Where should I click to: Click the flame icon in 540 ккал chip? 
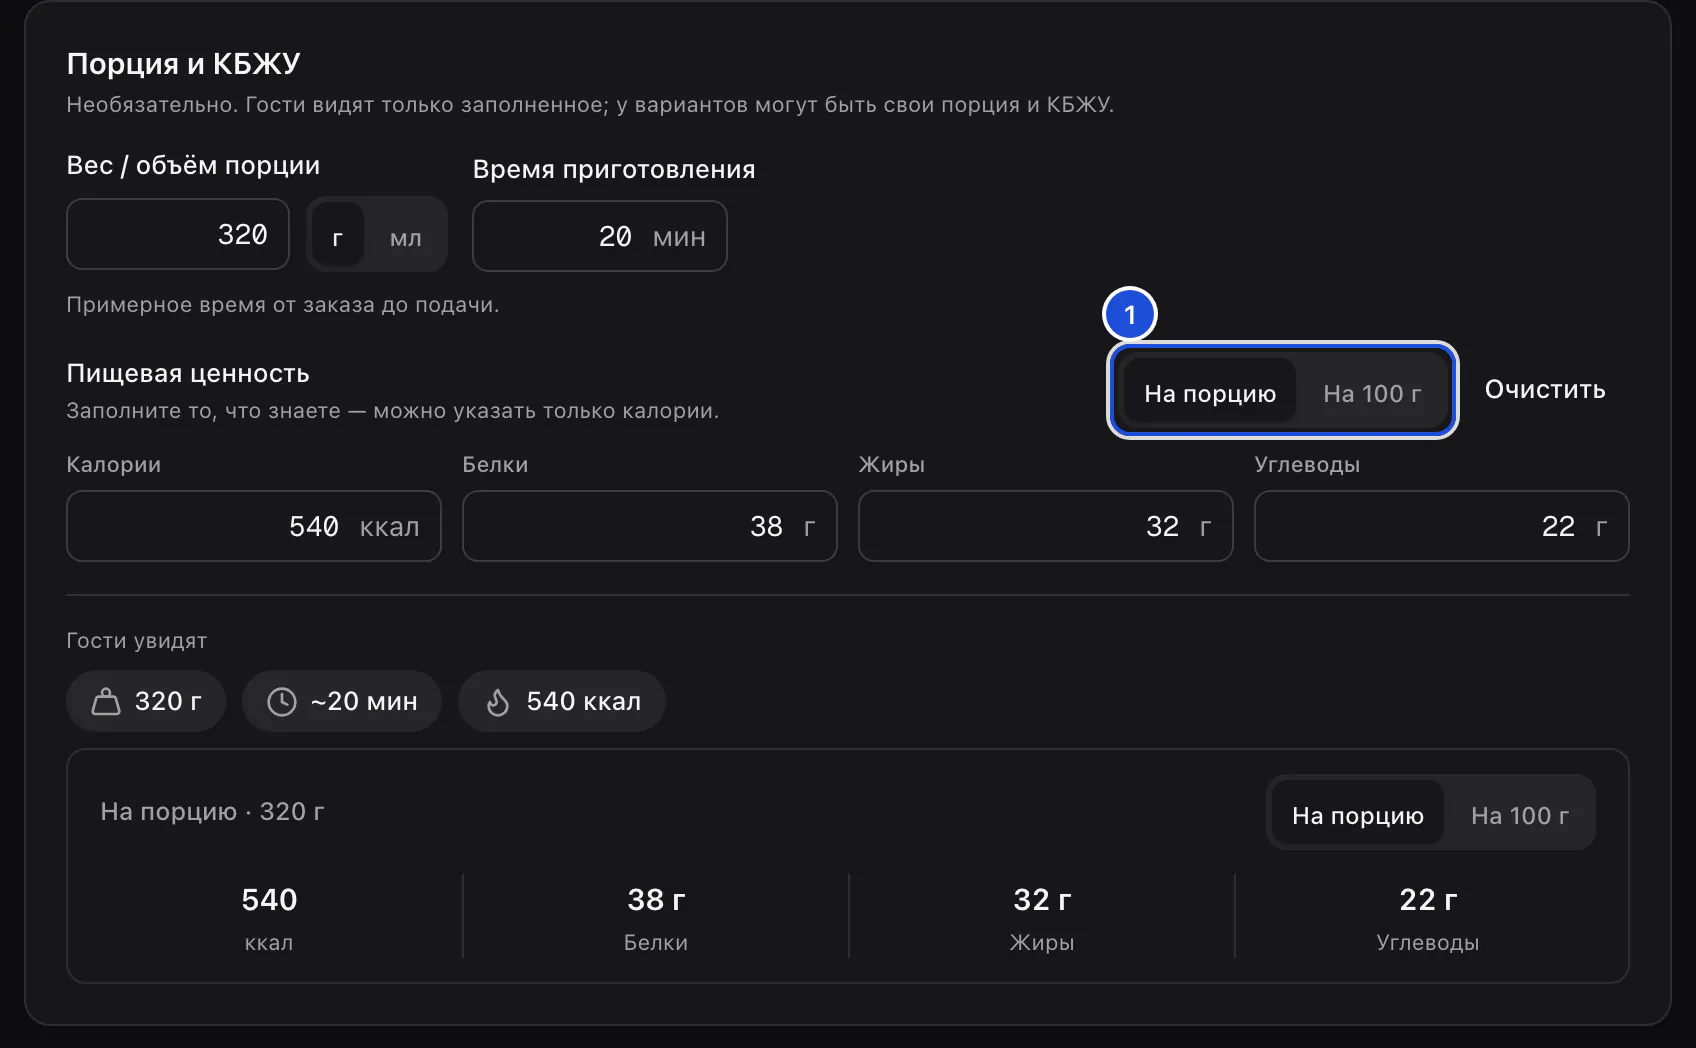498,702
